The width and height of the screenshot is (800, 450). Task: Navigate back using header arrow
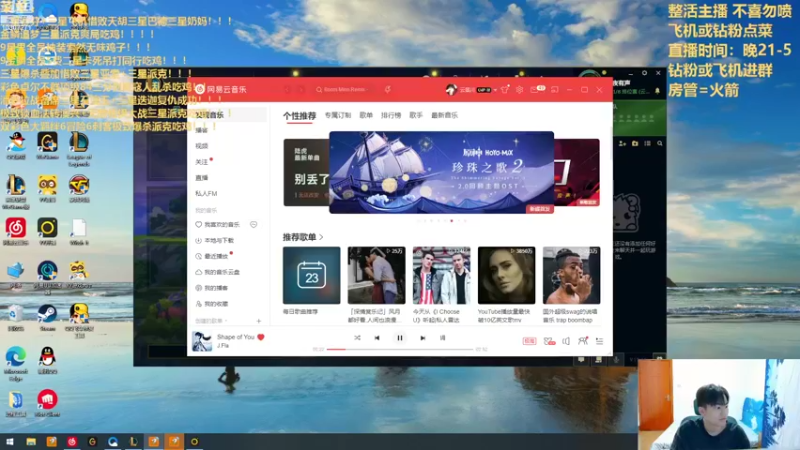(287, 89)
